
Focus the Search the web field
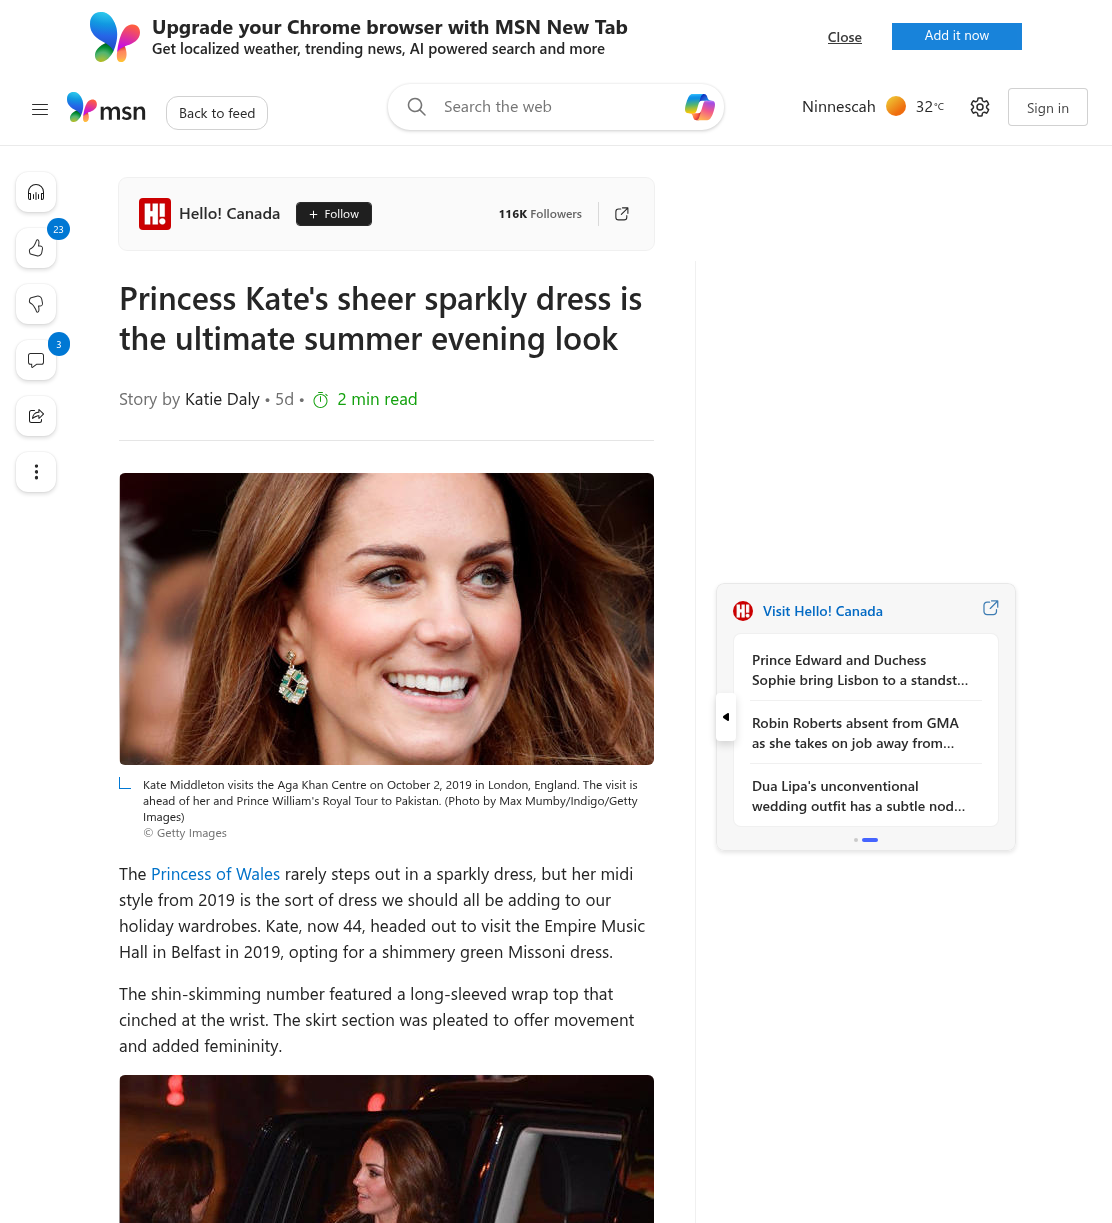click(556, 107)
